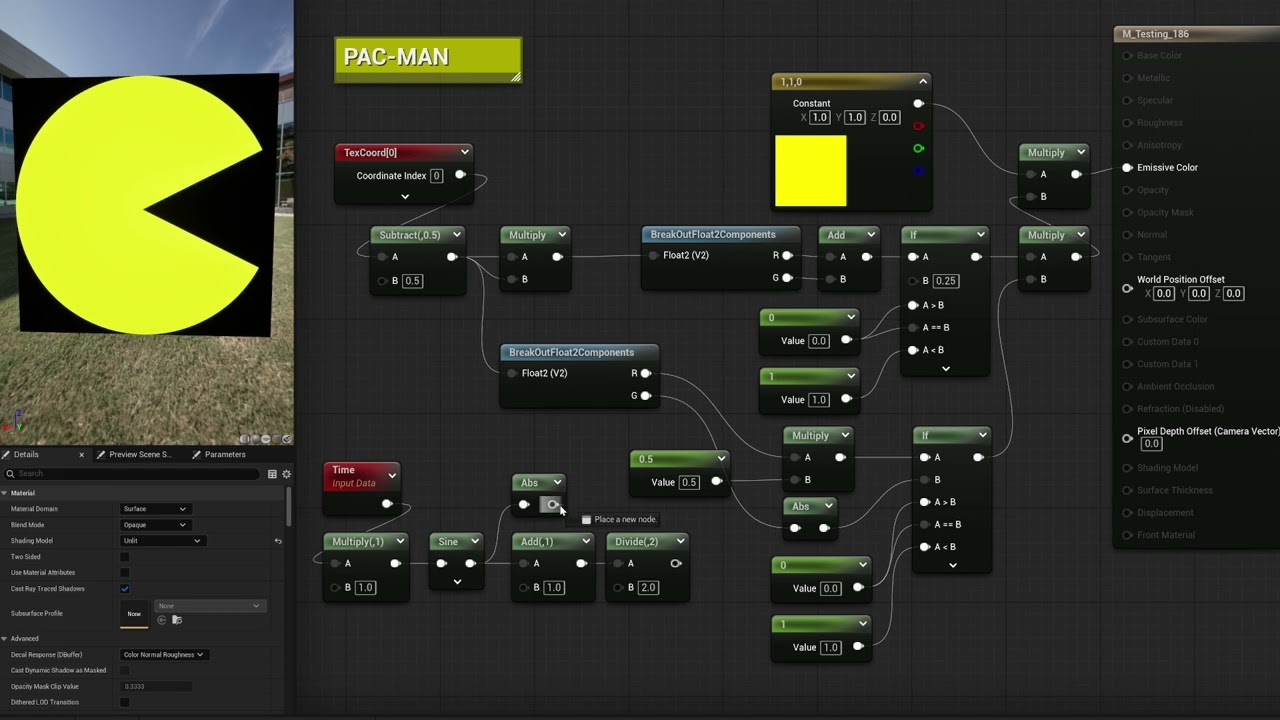The height and width of the screenshot is (720, 1280).
Task: Open the Material Domain dropdown
Action: 154,509
